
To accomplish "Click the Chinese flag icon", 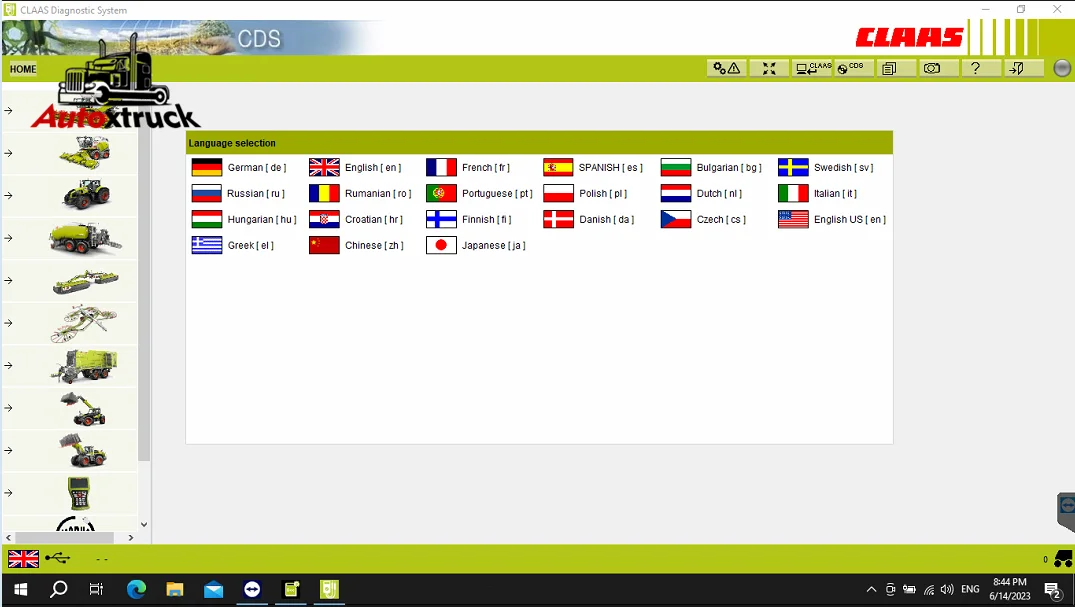I will pos(324,246).
